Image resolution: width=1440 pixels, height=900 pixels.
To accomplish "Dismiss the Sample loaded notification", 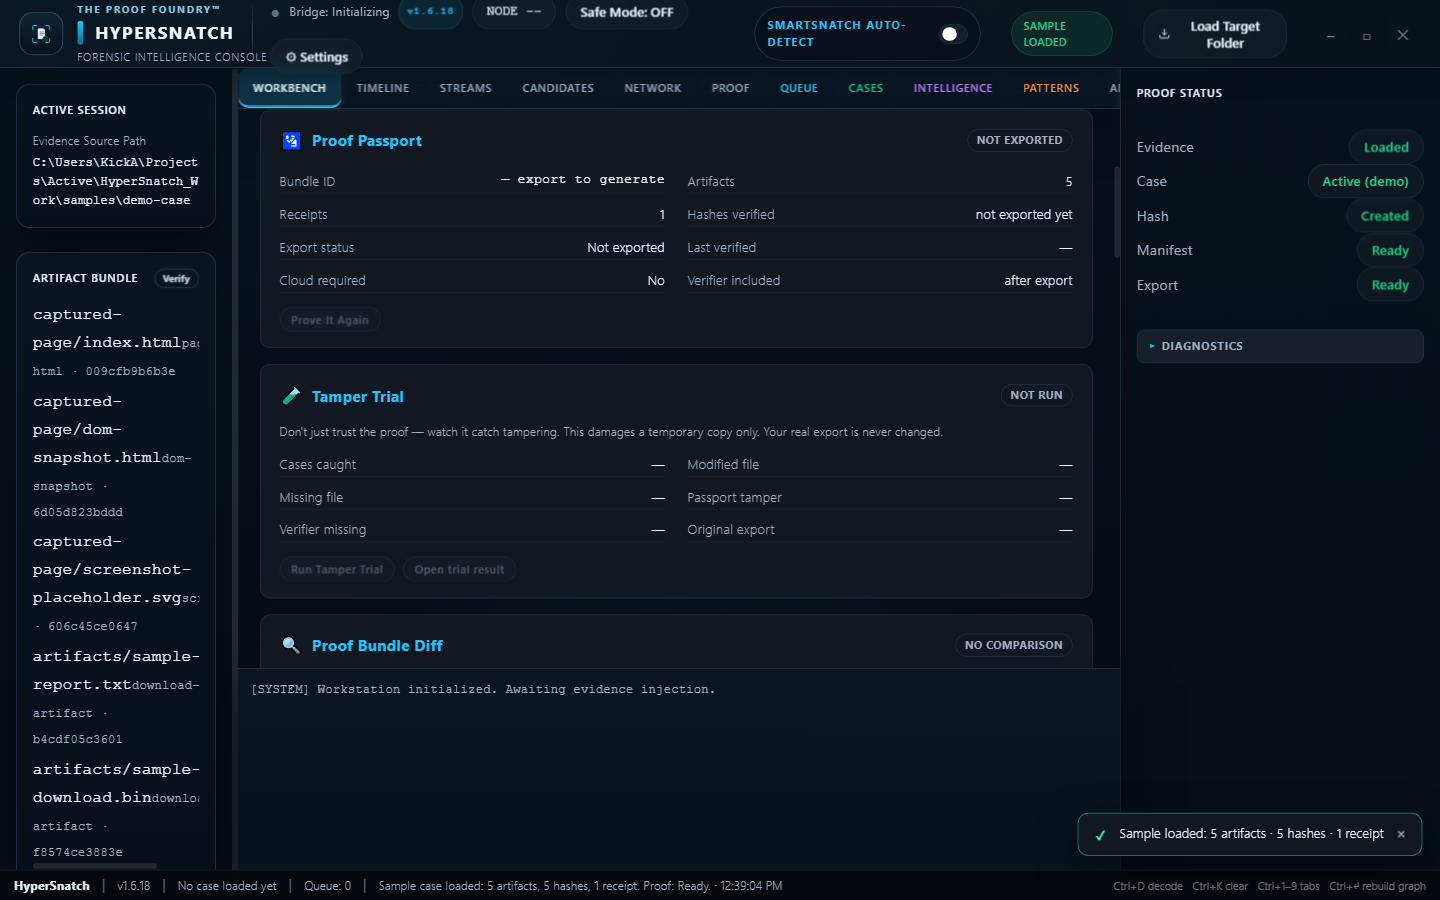I will 1401,834.
